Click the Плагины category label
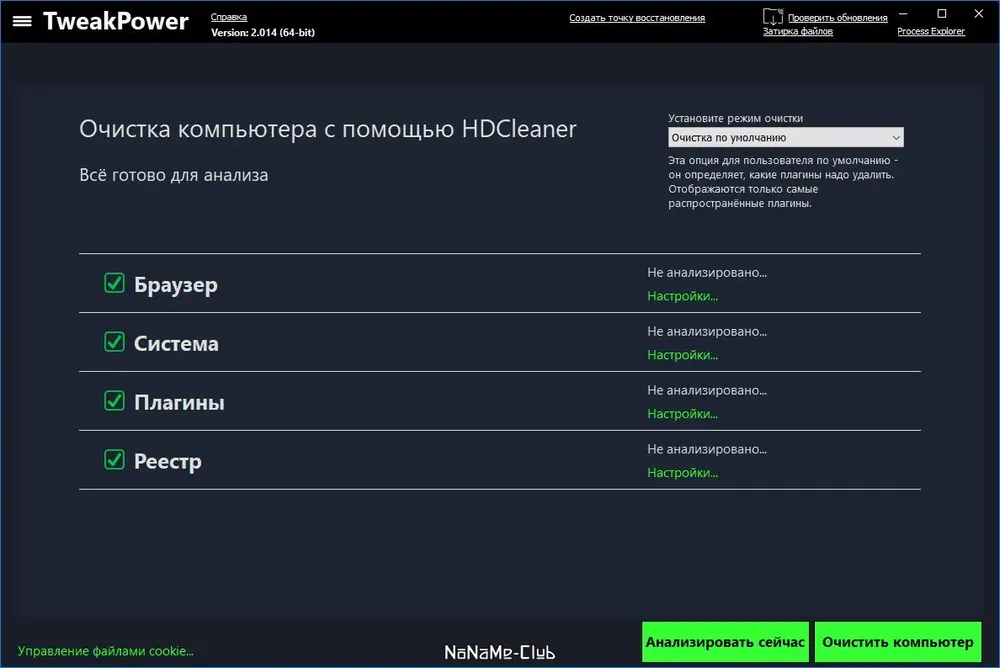 point(179,403)
